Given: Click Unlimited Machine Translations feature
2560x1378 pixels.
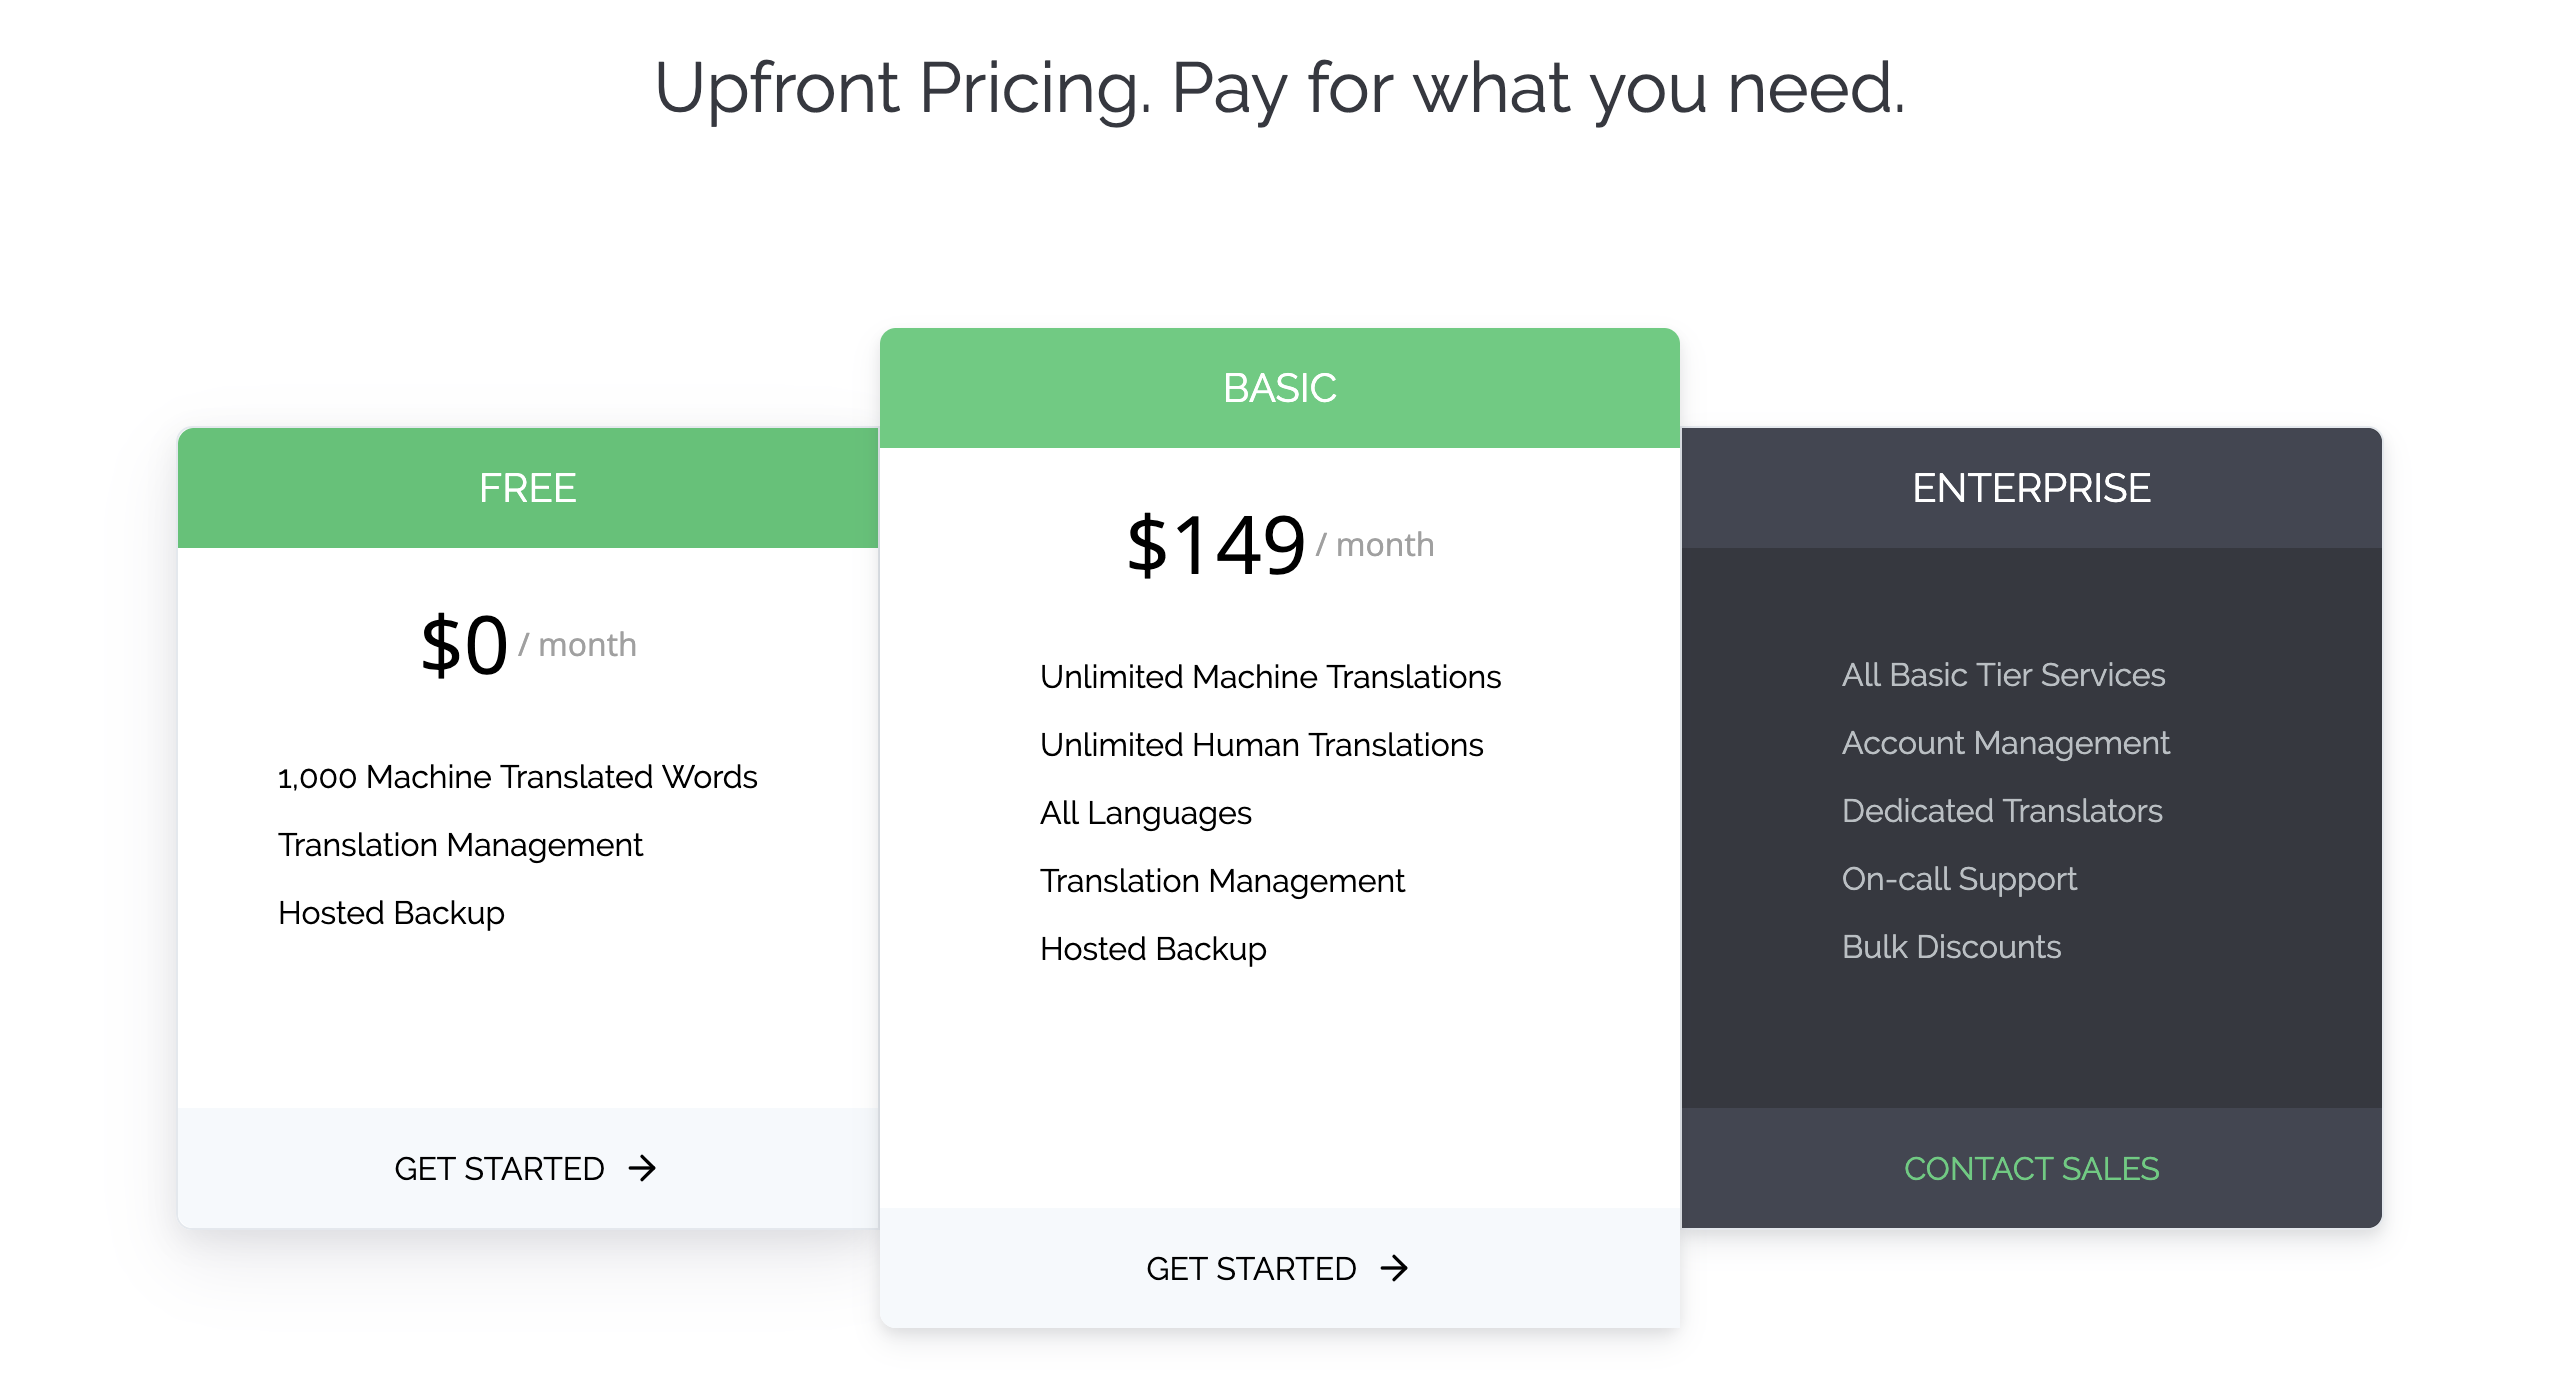Looking at the screenshot, I should (1270, 677).
